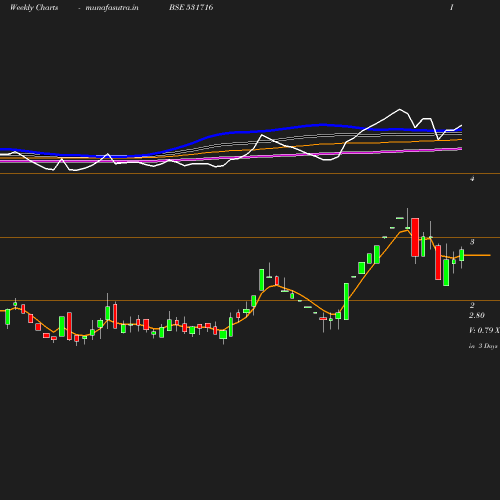Click the 'BSE 531716' symbol text
Image resolution: width=500 pixels, height=500 pixels.
191,7
